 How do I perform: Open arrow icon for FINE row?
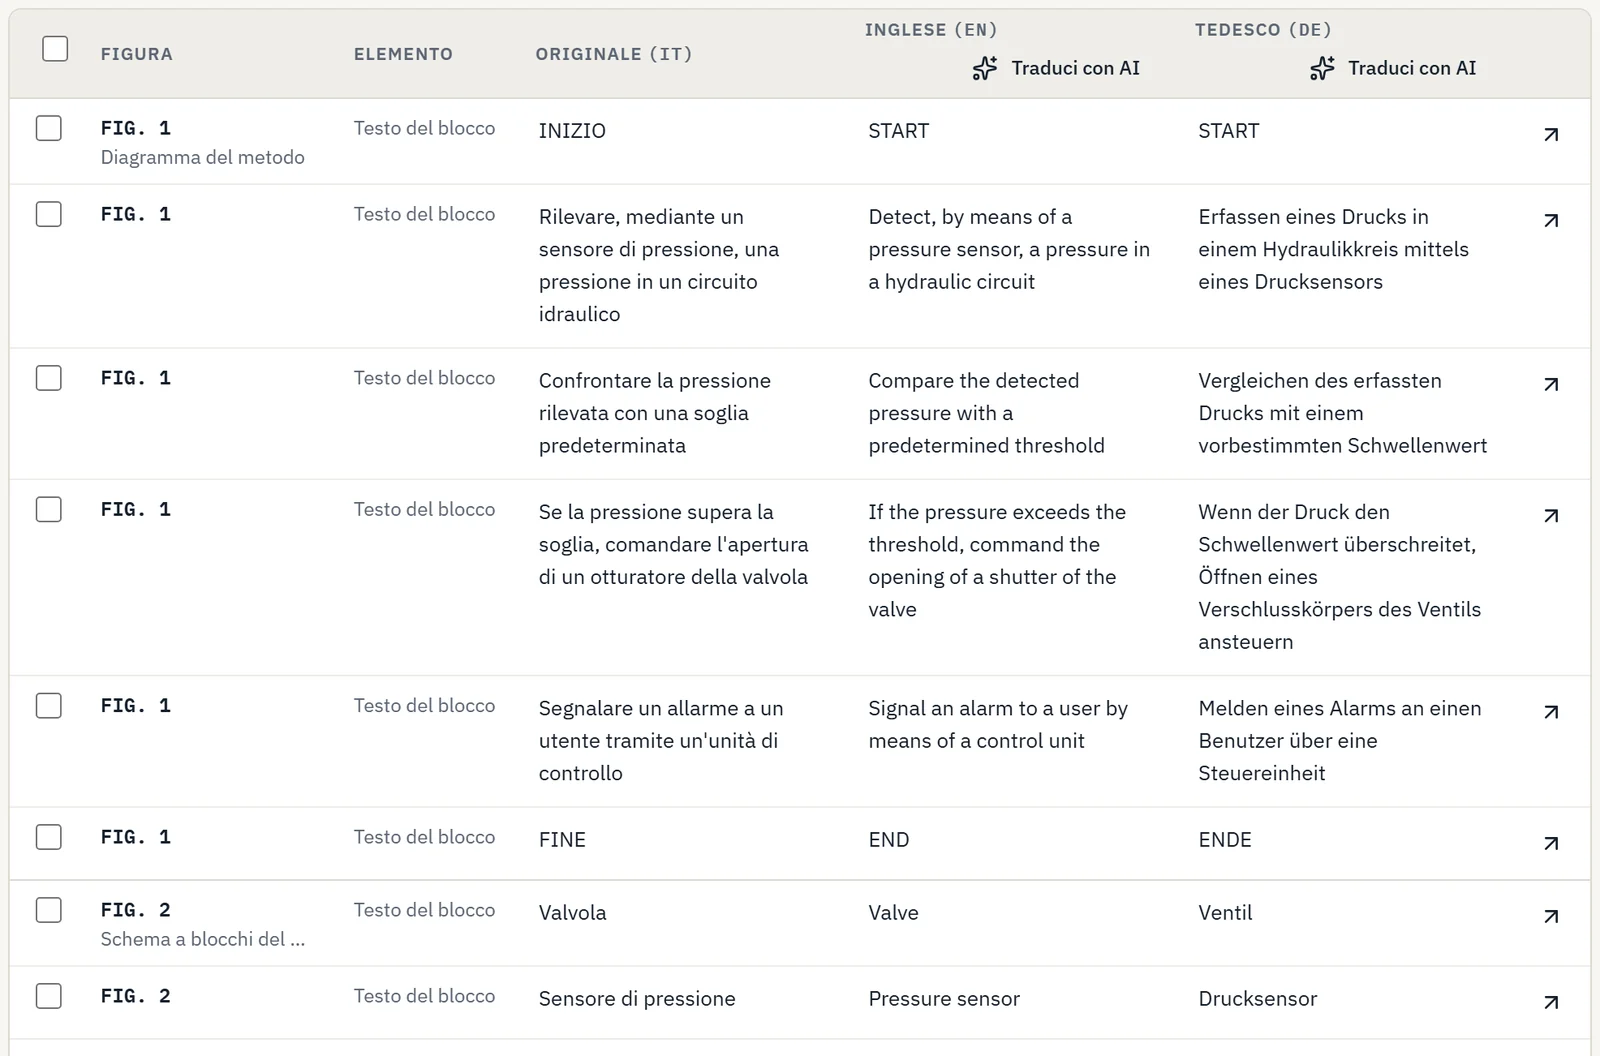(x=1551, y=843)
